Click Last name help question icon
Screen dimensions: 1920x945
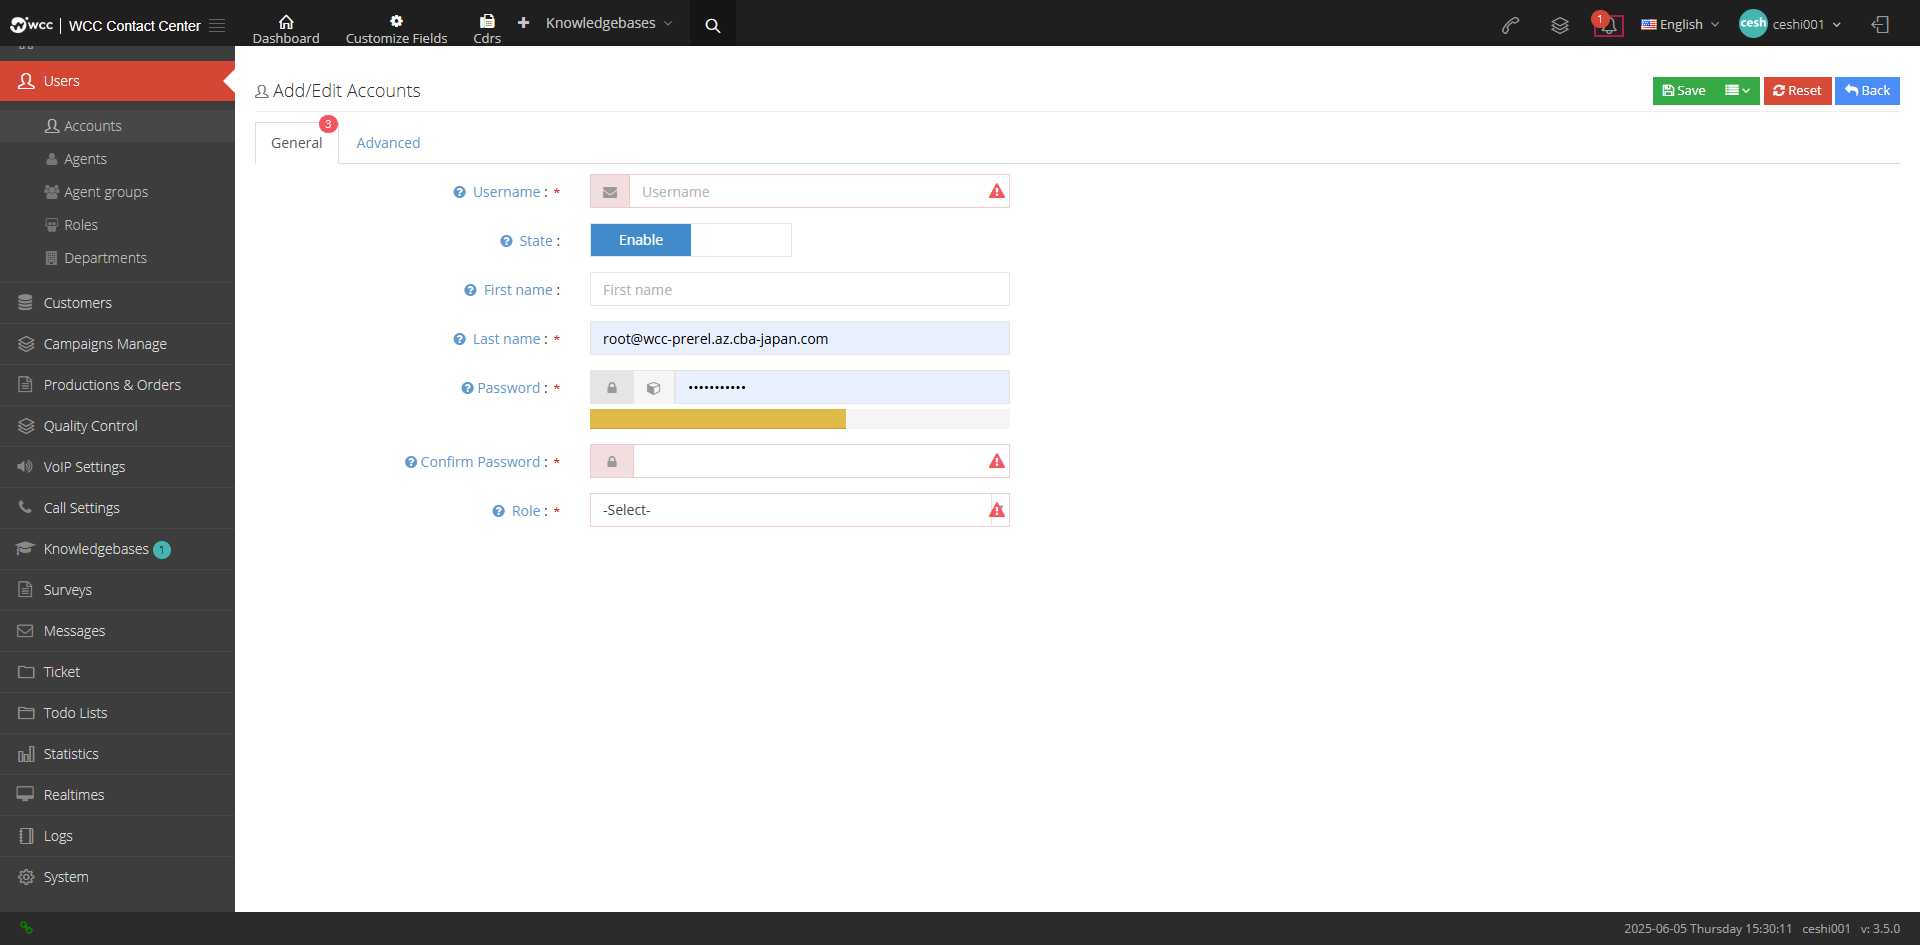pos(459,339)
